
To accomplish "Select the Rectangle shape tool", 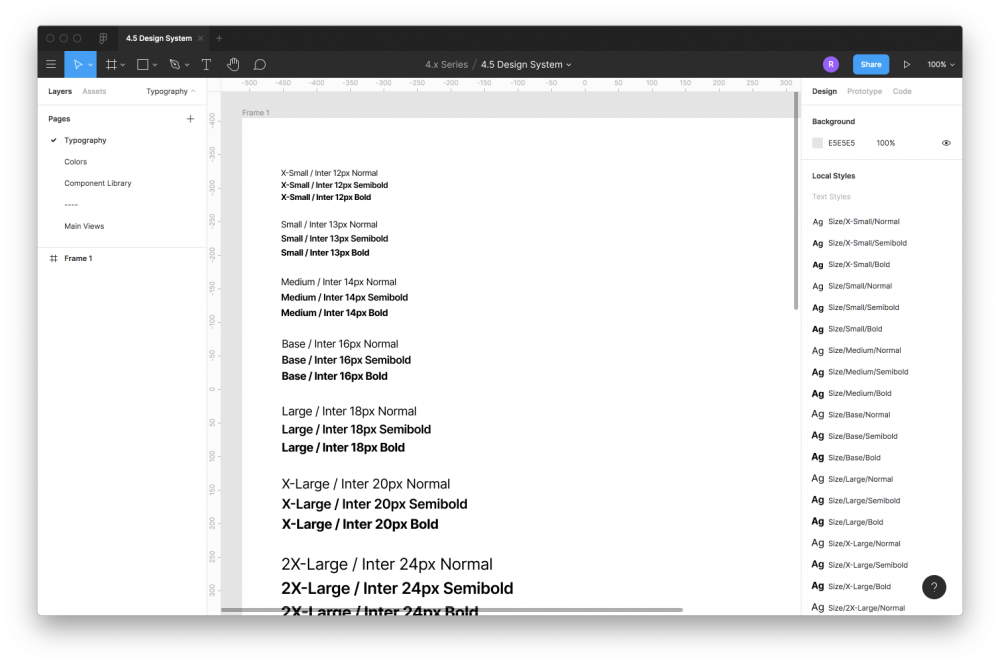I will (x=142, y=64).
